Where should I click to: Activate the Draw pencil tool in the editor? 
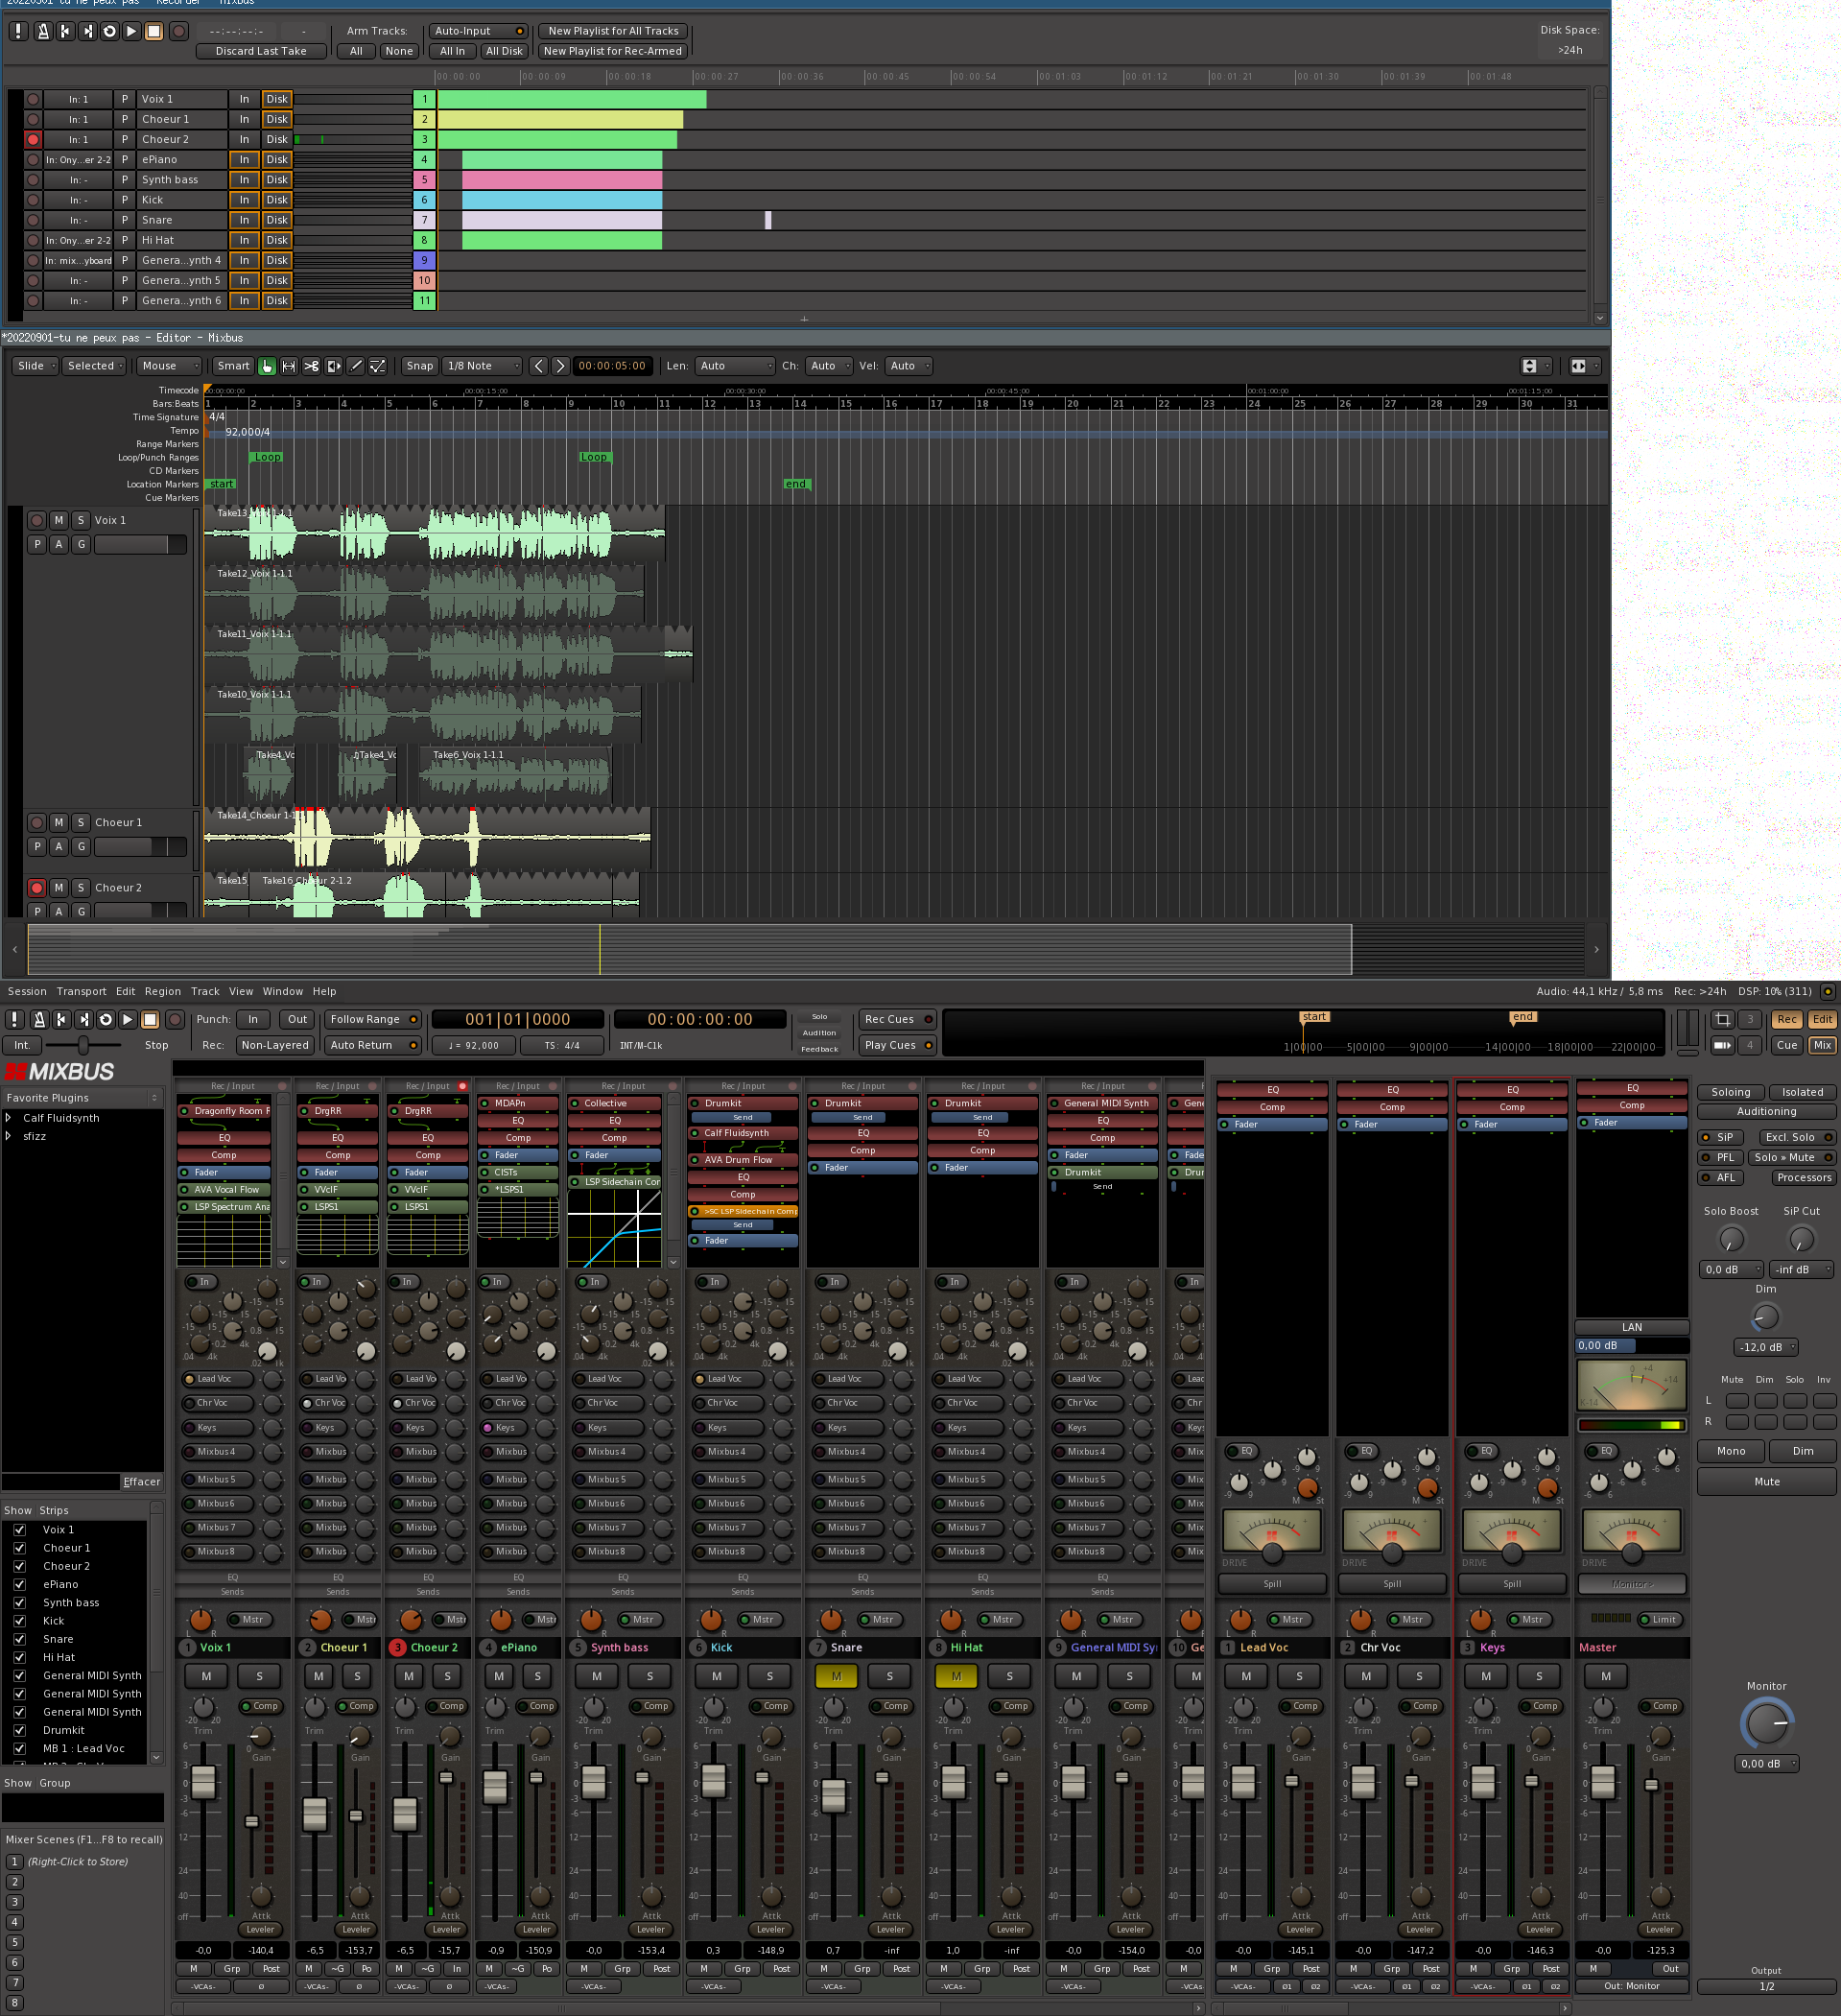356,366
